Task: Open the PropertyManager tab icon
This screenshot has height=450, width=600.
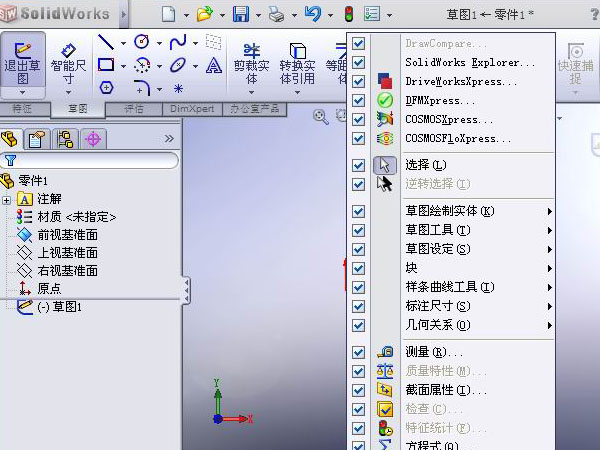Action: point(37,139)
